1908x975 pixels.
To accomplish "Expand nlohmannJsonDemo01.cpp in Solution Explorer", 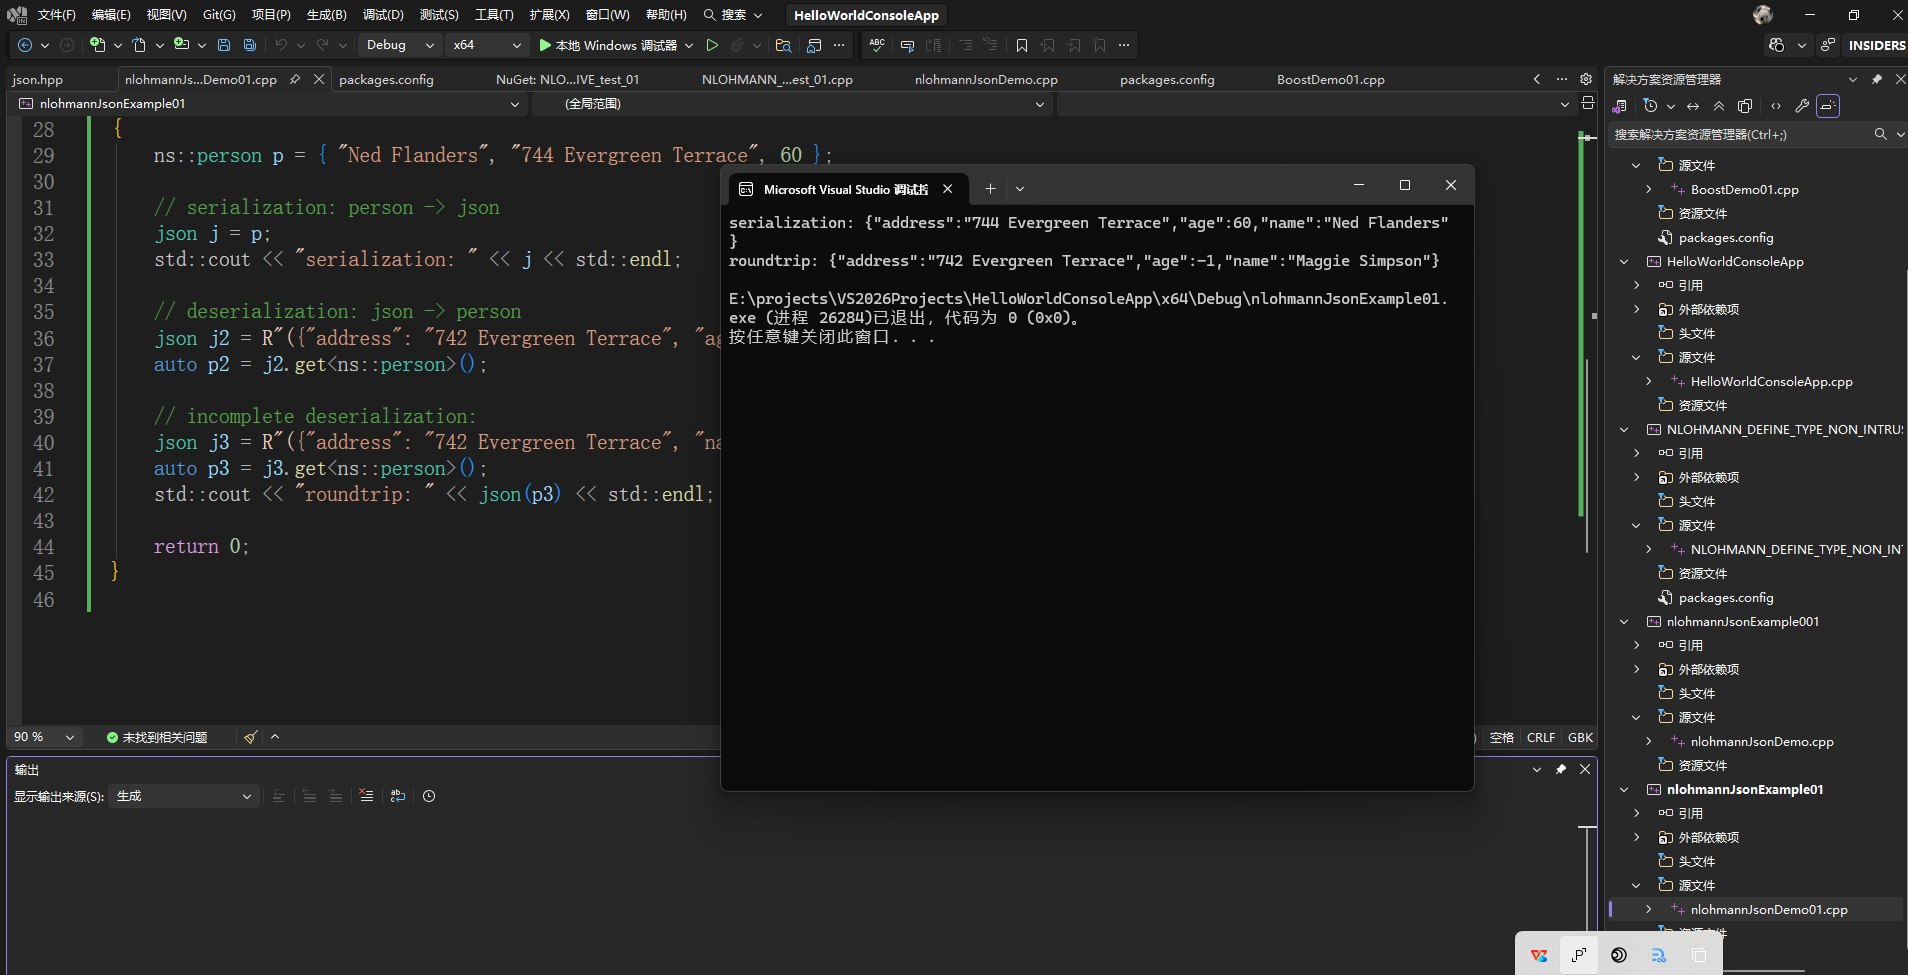I will 1649,909.
